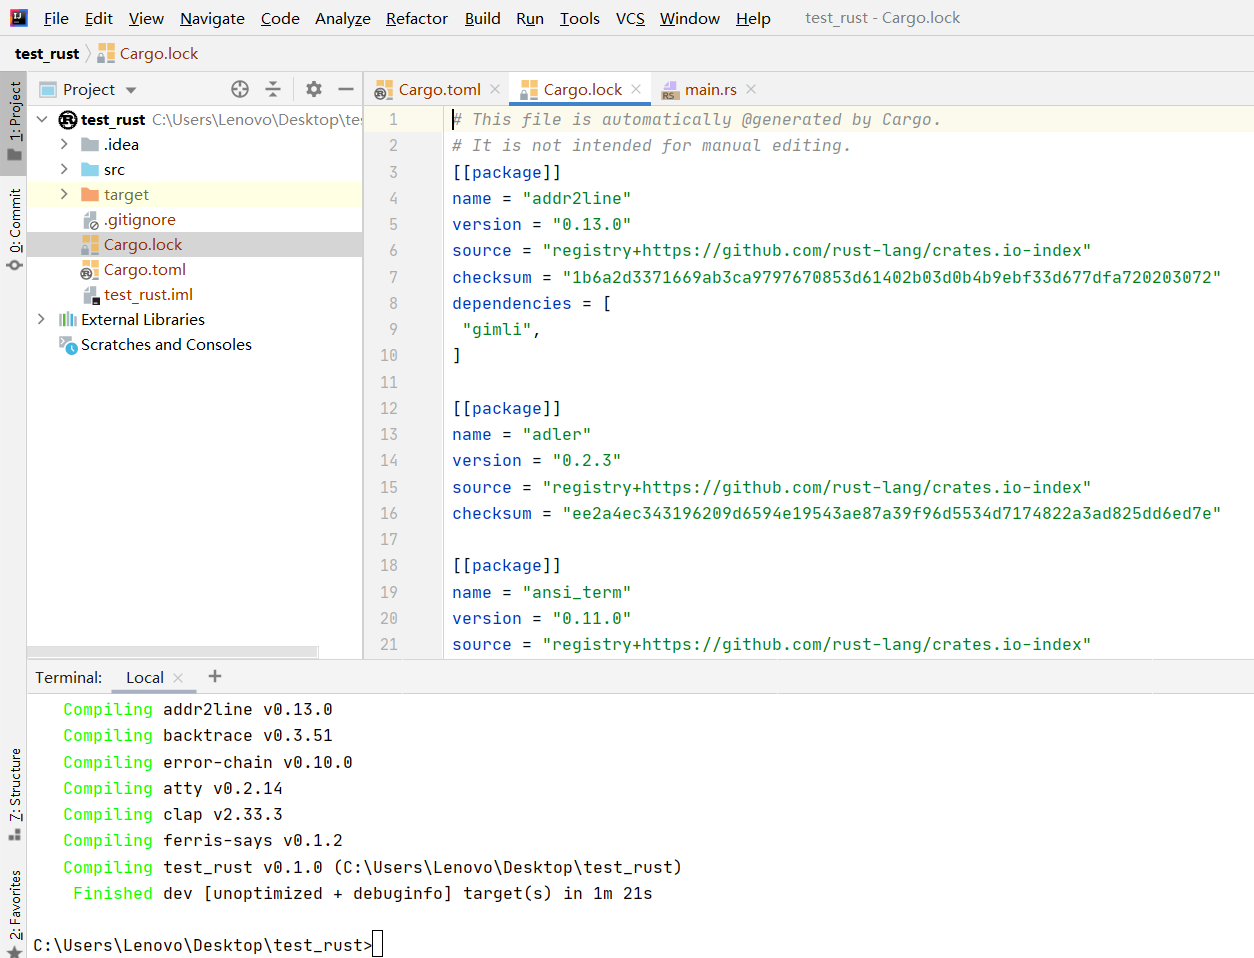Open the Build menu

click(x=483, y=18)
